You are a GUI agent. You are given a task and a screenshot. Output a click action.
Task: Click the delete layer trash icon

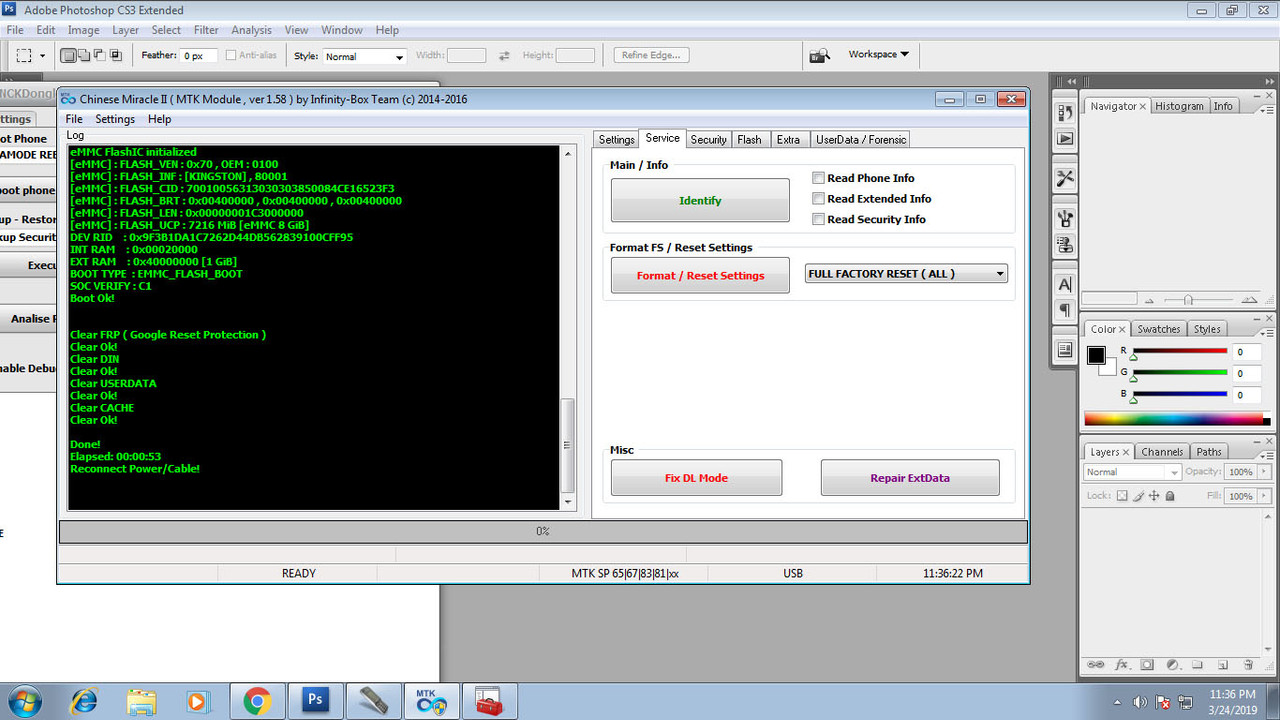tap(1248, 664)
